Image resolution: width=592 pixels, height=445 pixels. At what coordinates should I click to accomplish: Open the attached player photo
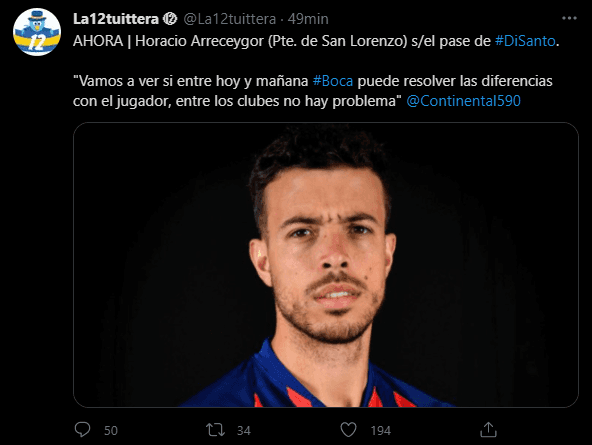point(326,265)
